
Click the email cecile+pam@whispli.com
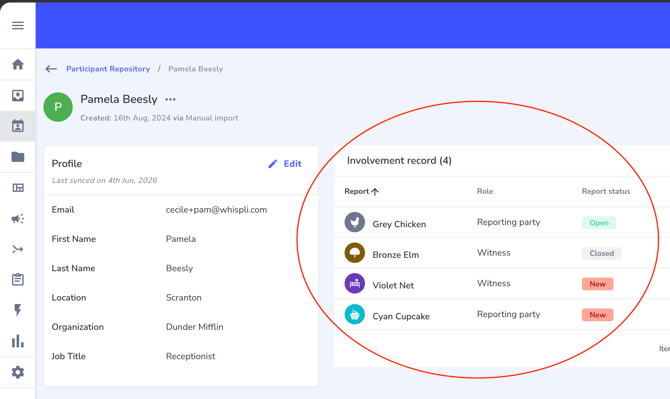[x=217, y=210]
